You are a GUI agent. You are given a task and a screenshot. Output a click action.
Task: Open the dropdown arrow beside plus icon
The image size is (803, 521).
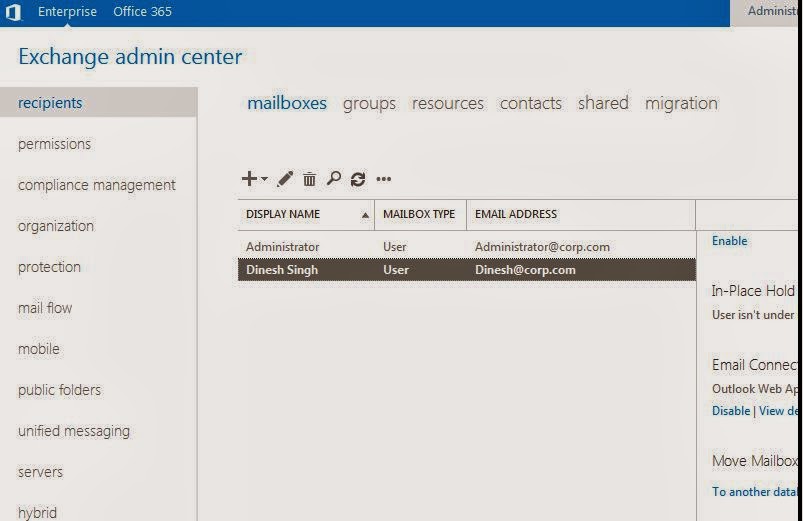coord(264,179)
